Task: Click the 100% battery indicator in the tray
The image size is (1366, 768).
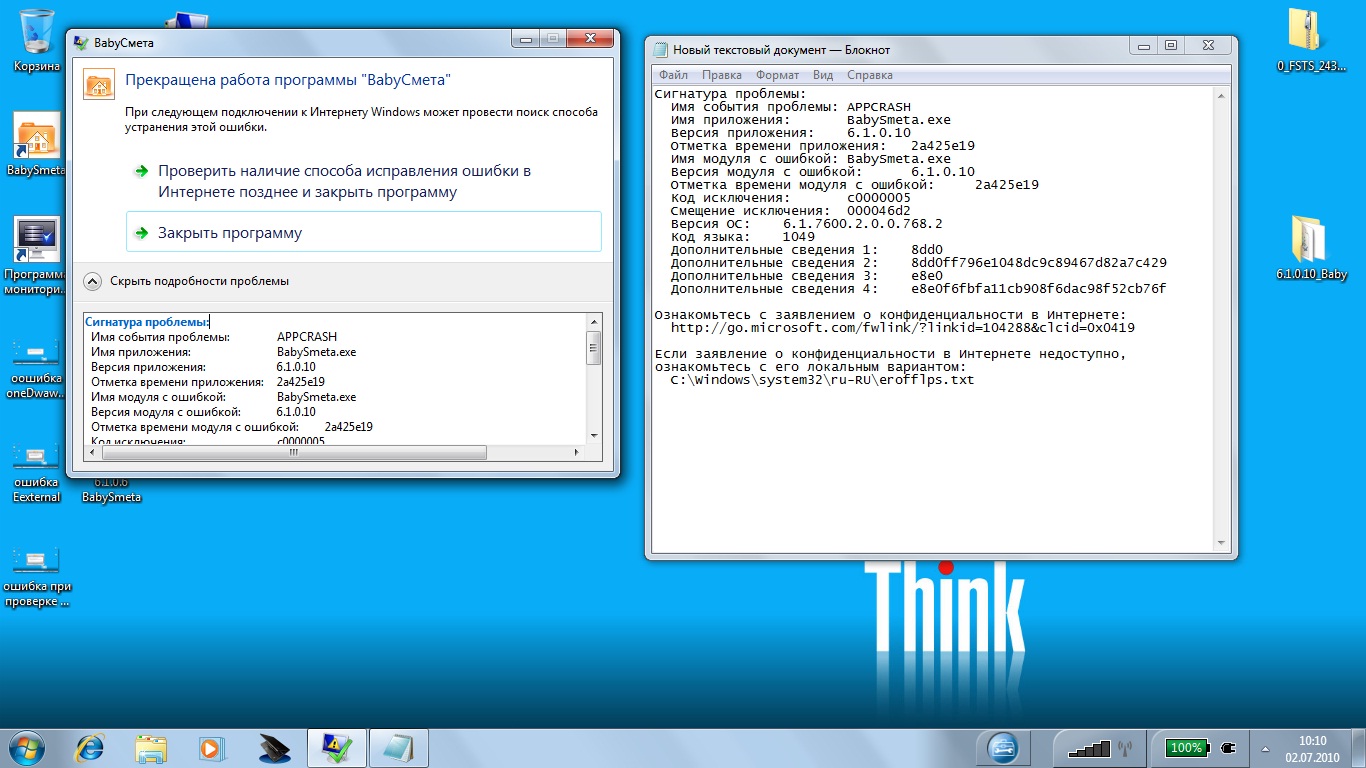Action: pyautogui.click(x=1186, y=747)
